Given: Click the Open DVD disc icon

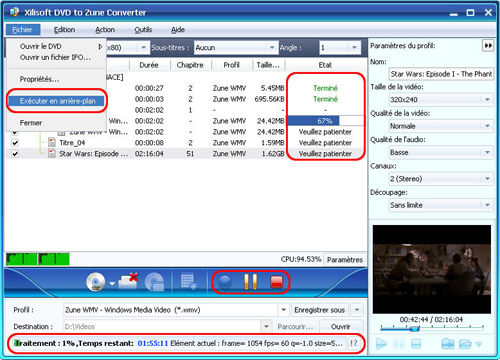Looking at the screenshot, I should coord(96,282).
